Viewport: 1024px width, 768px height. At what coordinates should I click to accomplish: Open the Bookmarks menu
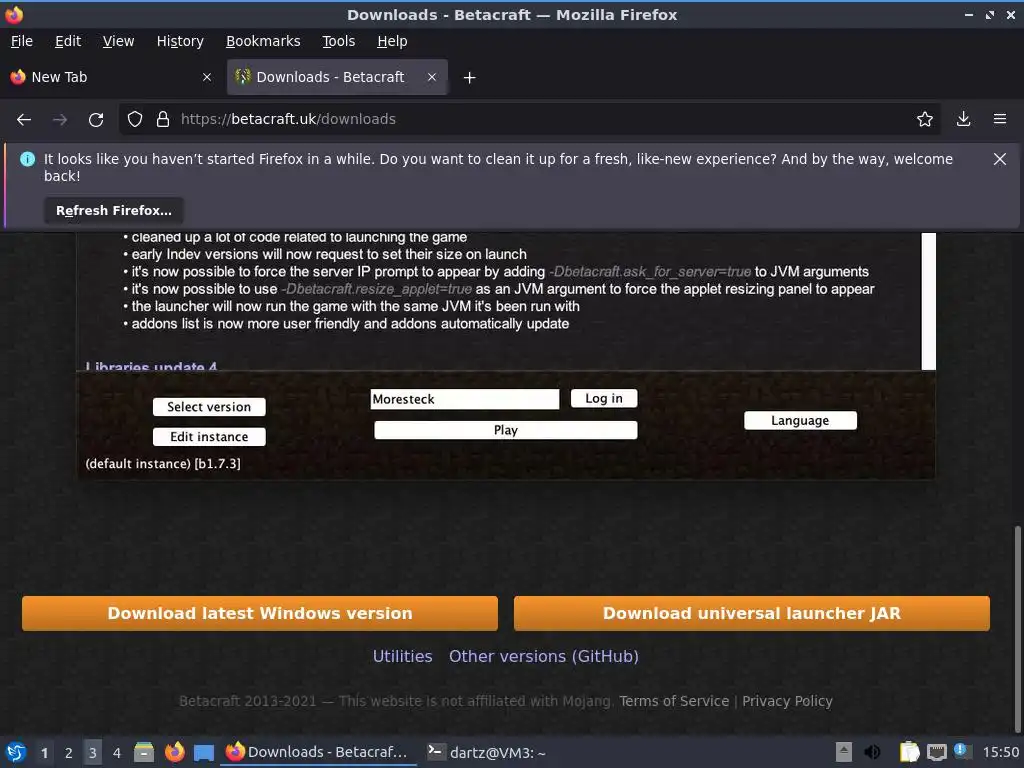tap(263, 41)
